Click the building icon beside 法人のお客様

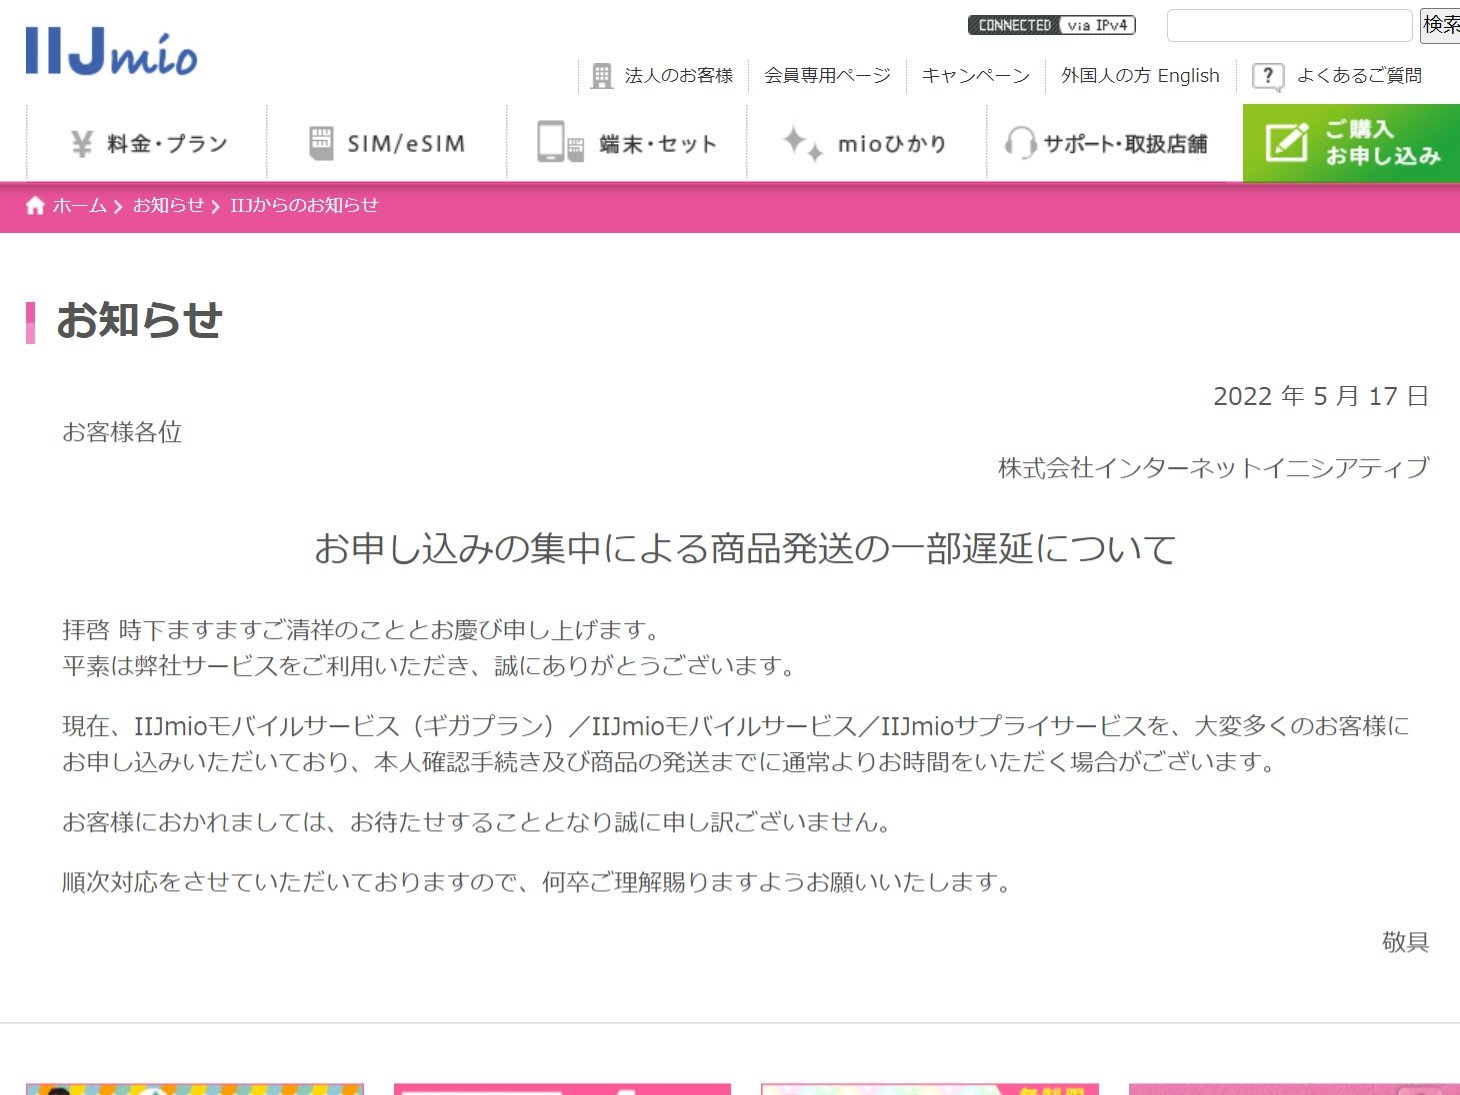coord(601,76)
